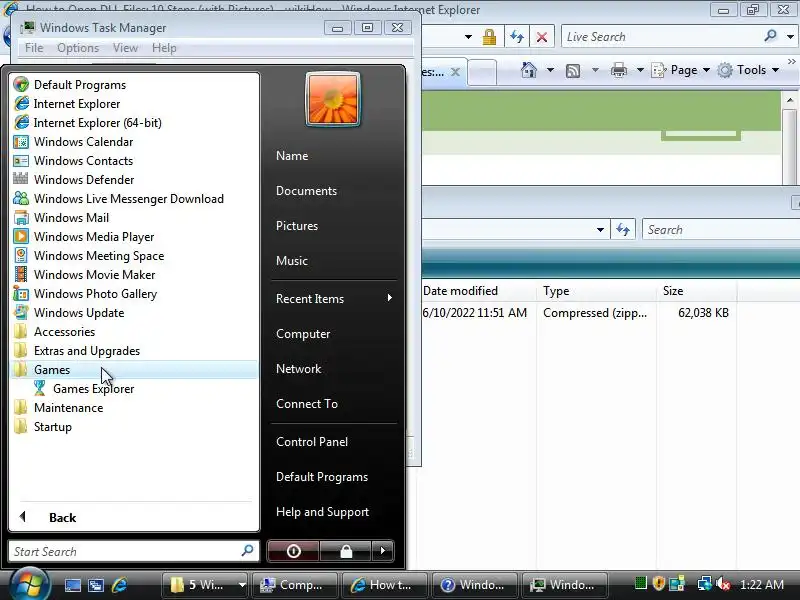Close the current Internet Explorer tab
Viewport: 800px width, 600px height.
pos(456,72)
